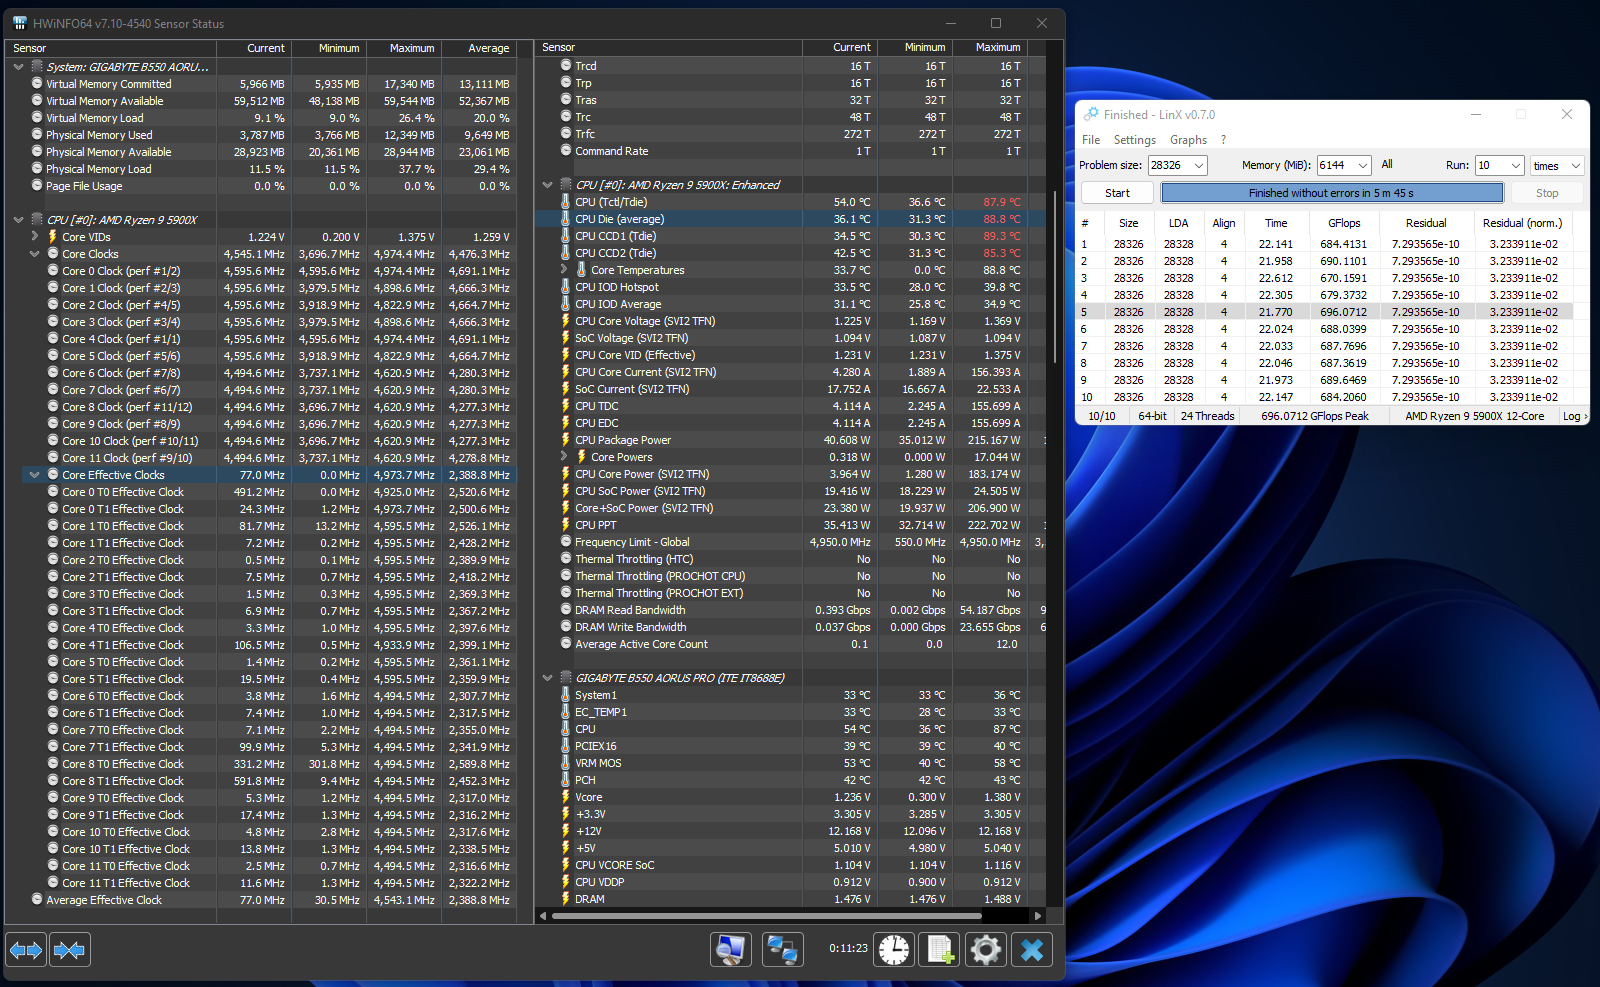Click the All memory link in LinX

pos(1387,165)
